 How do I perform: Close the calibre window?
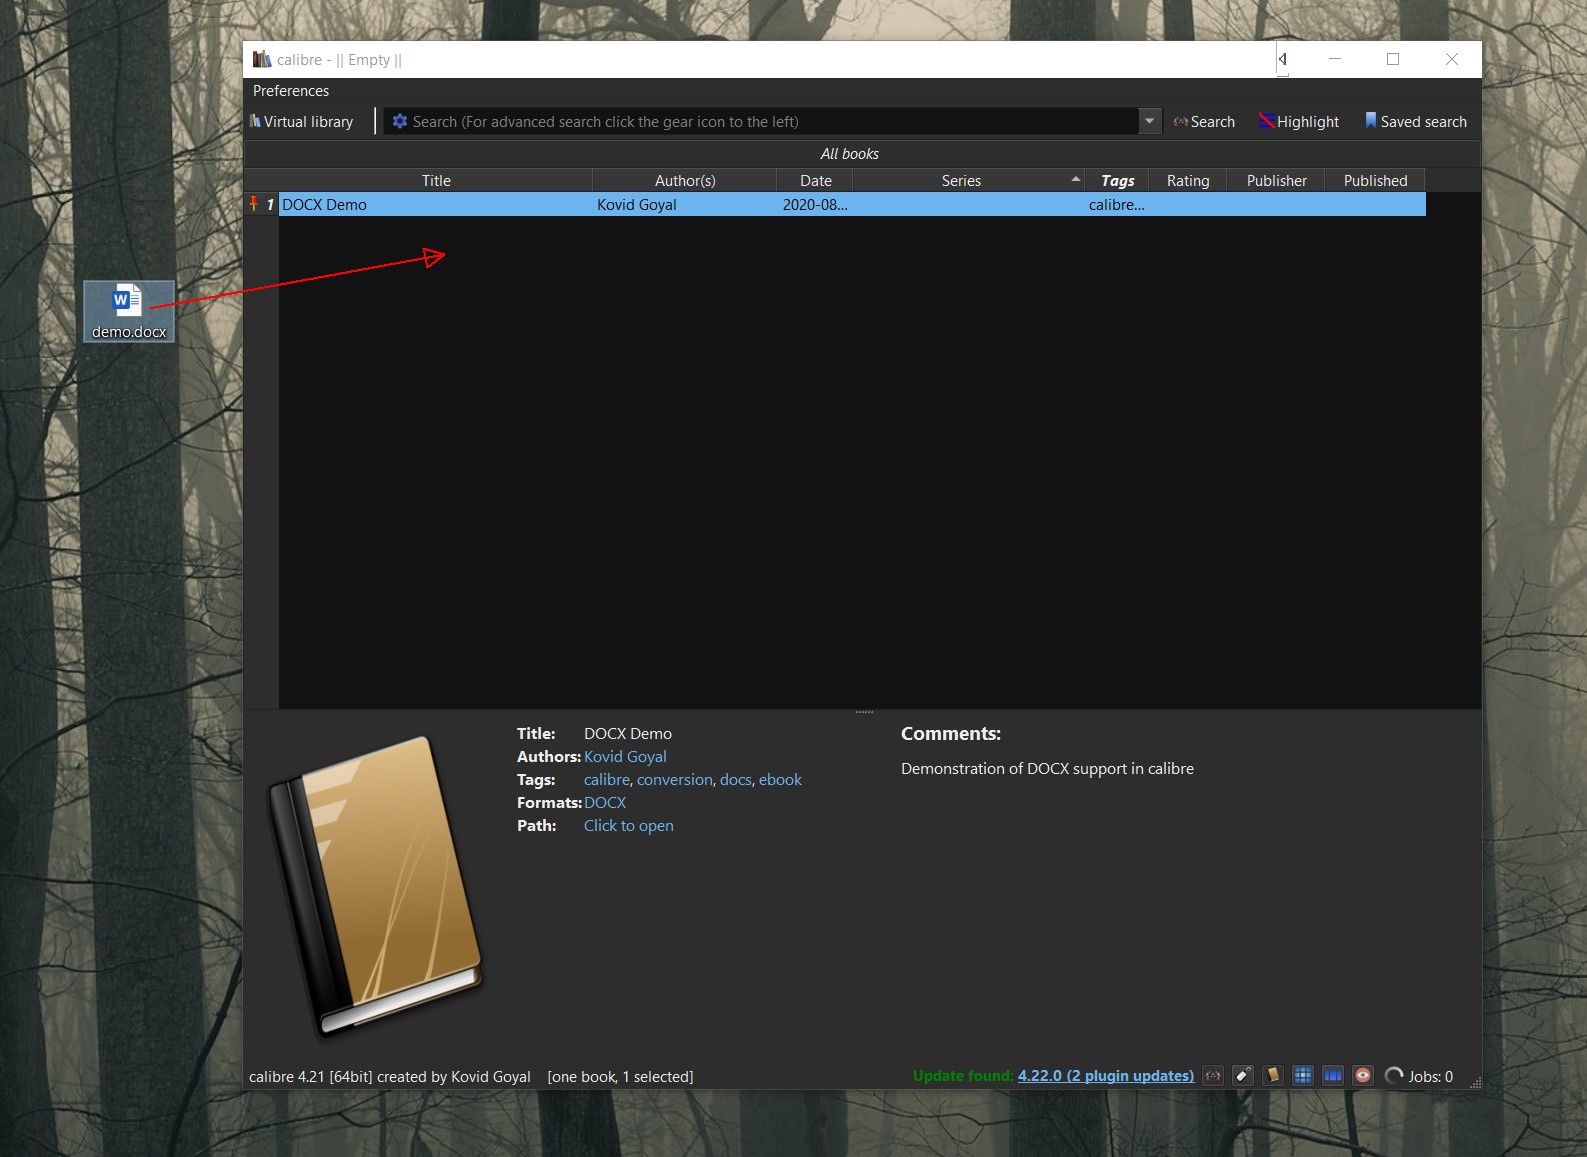tap(1452, 59)
